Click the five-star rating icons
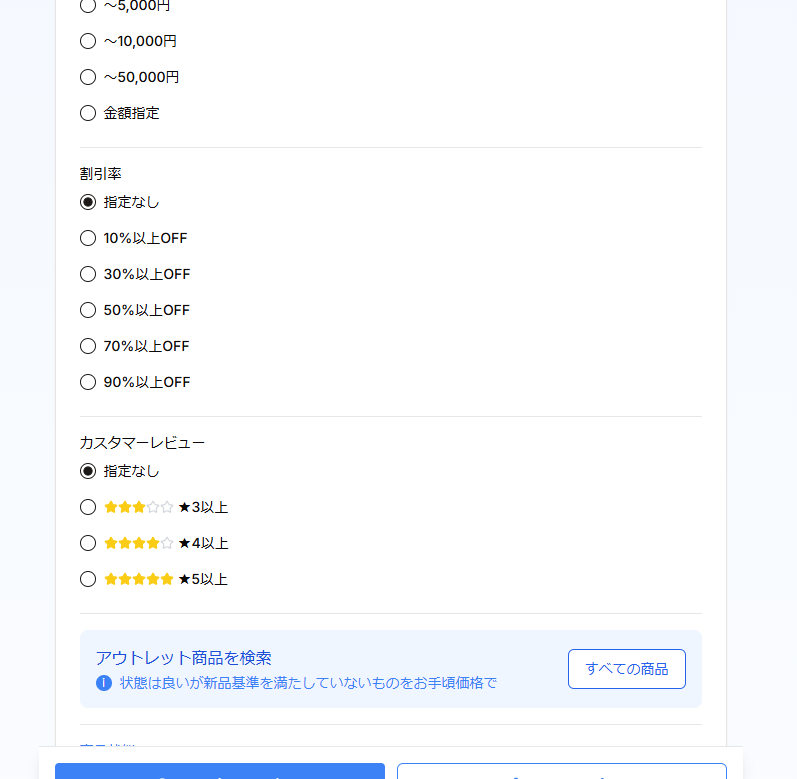This screenshot has width=797, height=779. pos(139,579)
